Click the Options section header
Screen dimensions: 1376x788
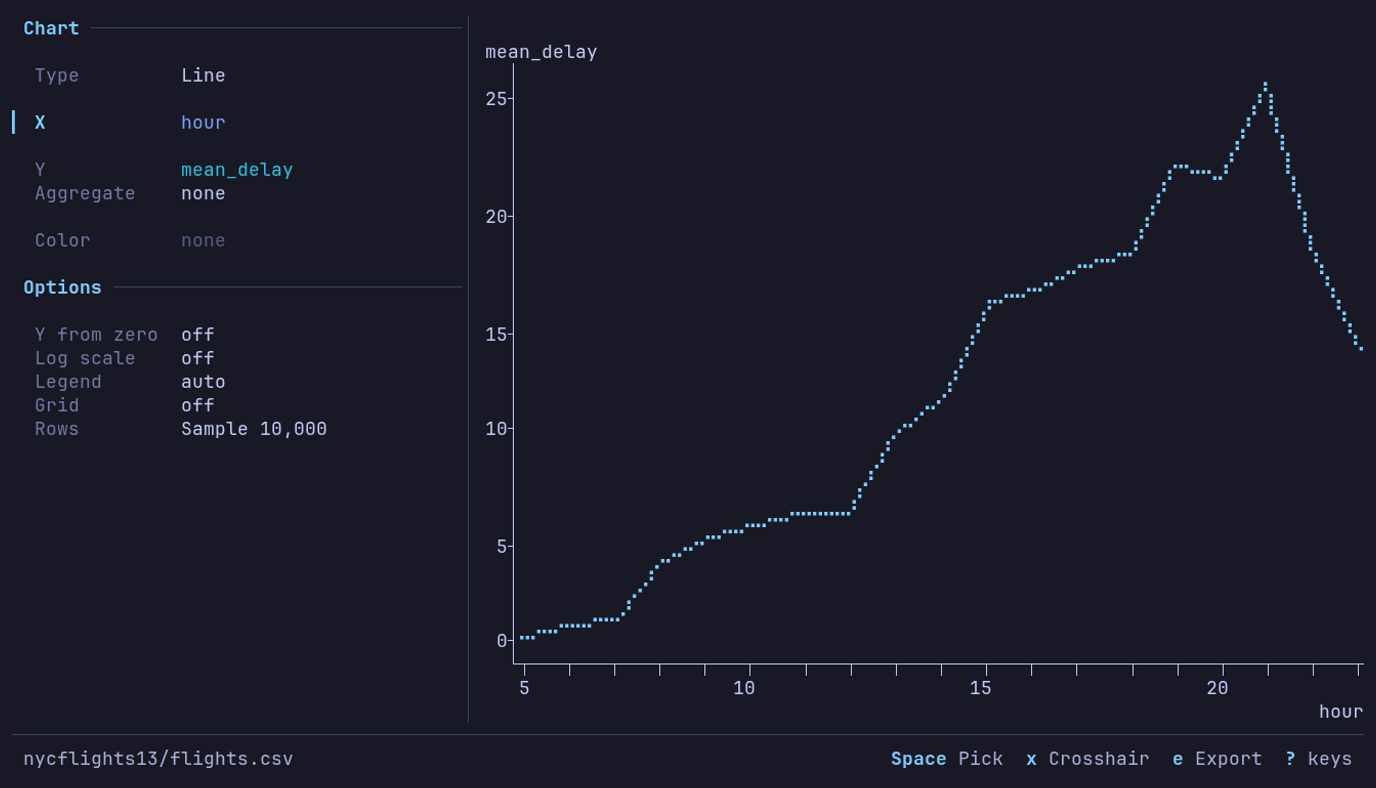click(62, 287)
